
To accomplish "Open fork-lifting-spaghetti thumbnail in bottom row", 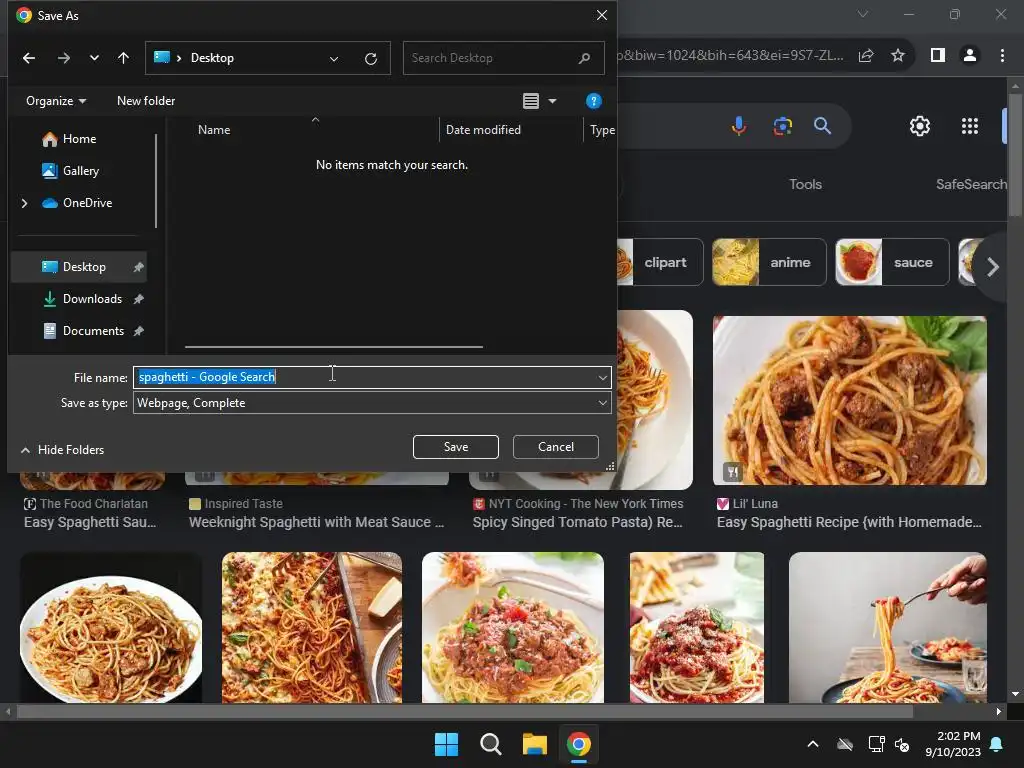I will (888, 628).
